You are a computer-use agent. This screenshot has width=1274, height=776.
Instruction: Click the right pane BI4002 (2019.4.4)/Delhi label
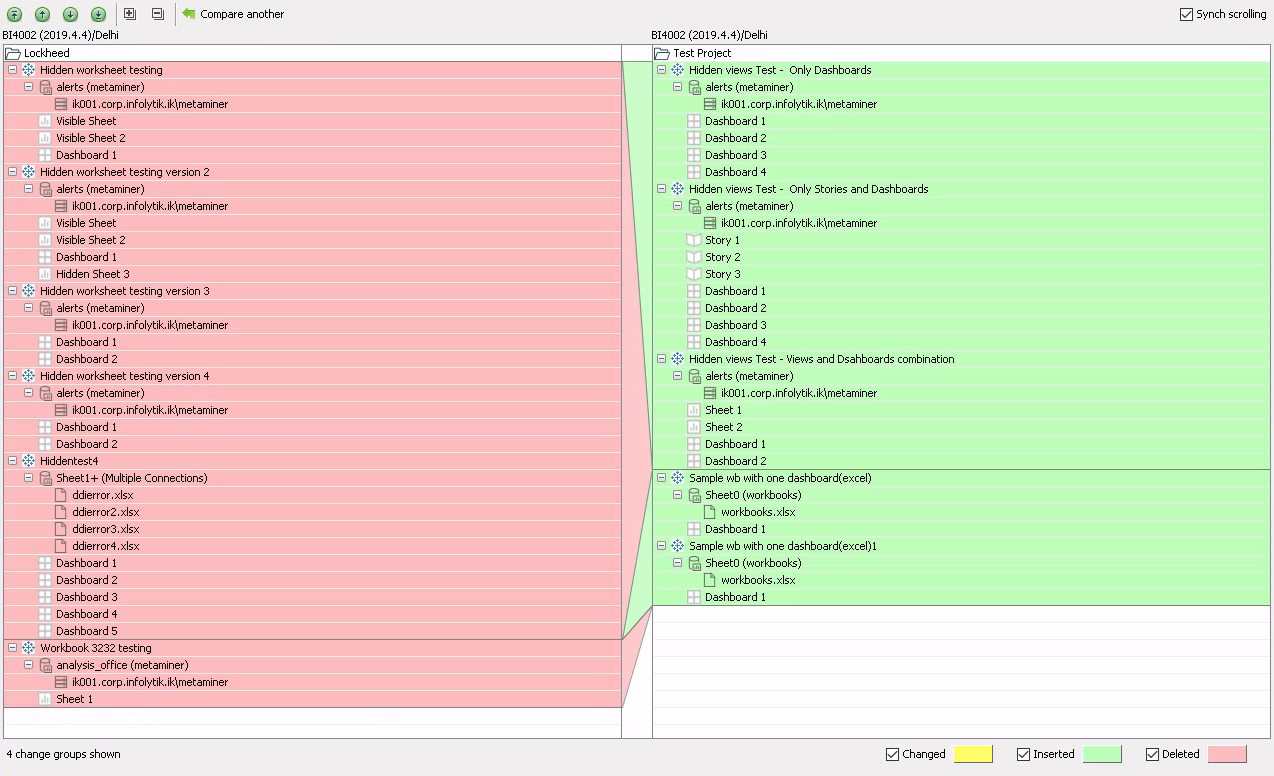(x=709, y=35)
